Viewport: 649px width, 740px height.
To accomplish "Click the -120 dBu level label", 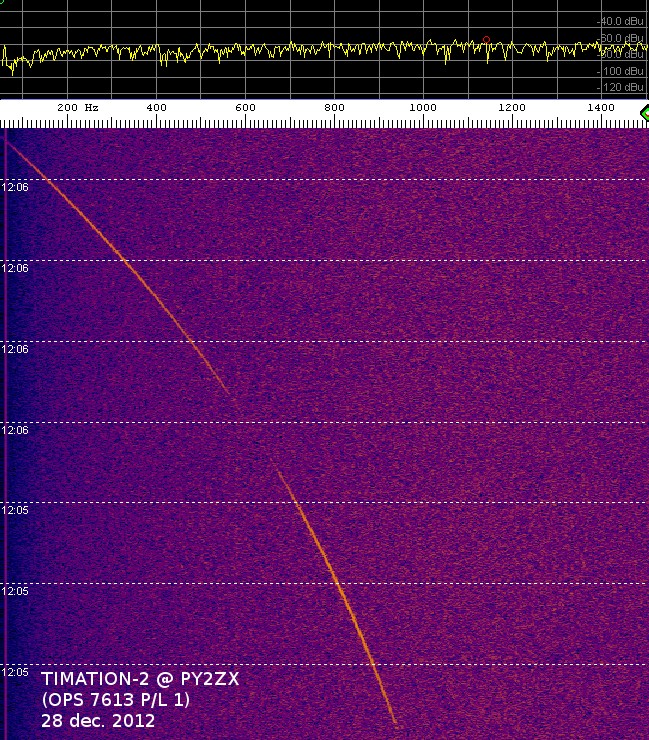I will pyautogui.click(x=623, y=88).
